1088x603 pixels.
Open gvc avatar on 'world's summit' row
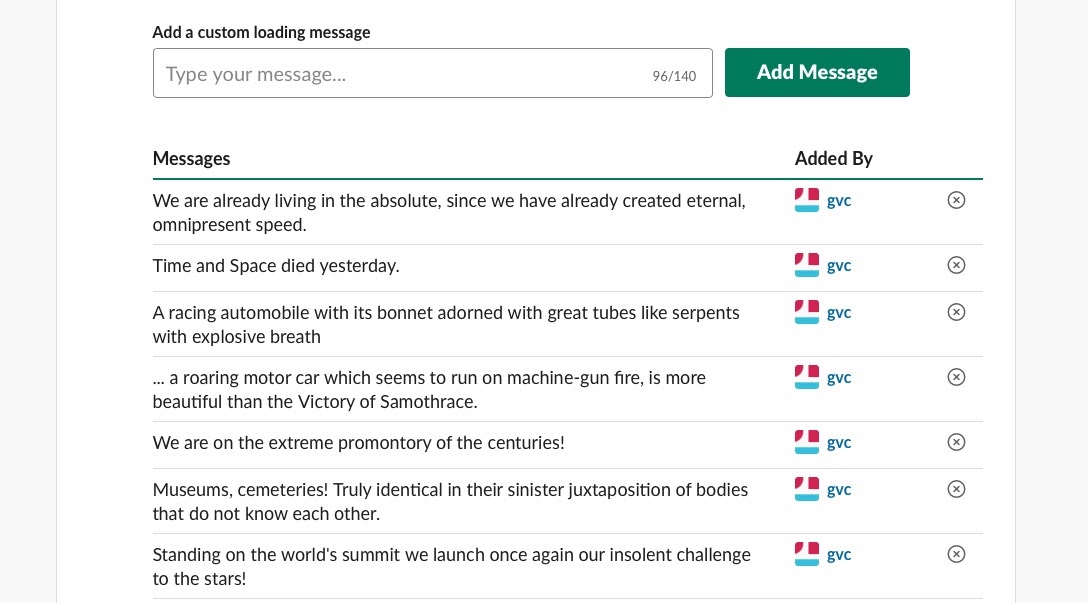(x=806, y=554)
